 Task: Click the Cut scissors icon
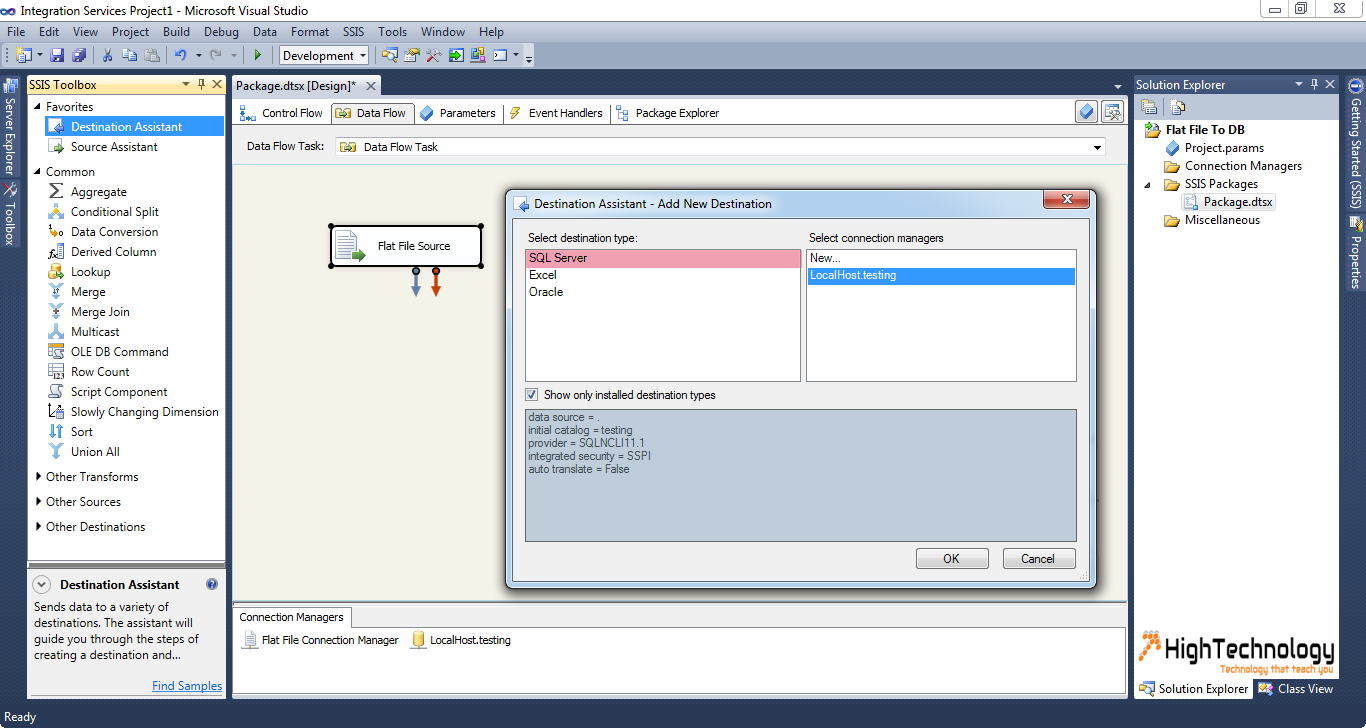point(108,55)
